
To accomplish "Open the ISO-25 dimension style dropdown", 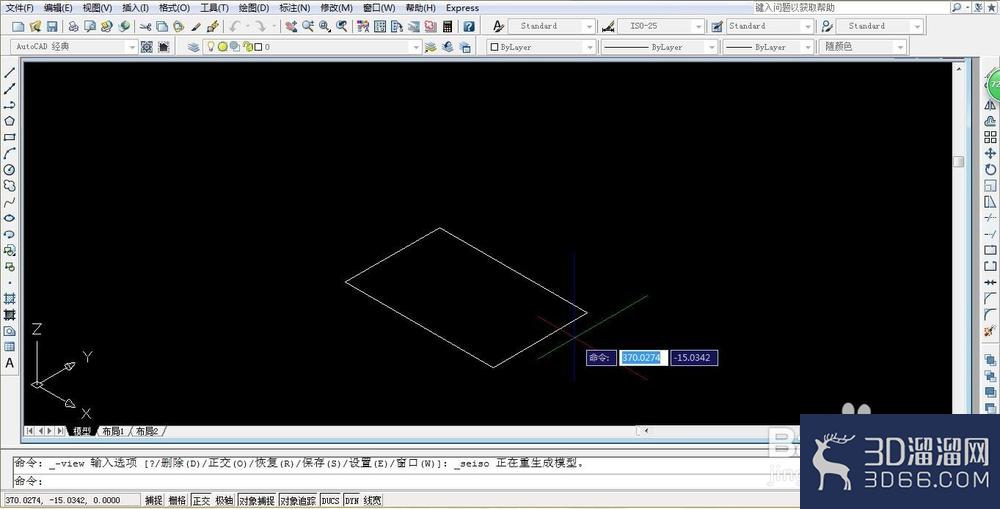I will (x=661, y=26).
